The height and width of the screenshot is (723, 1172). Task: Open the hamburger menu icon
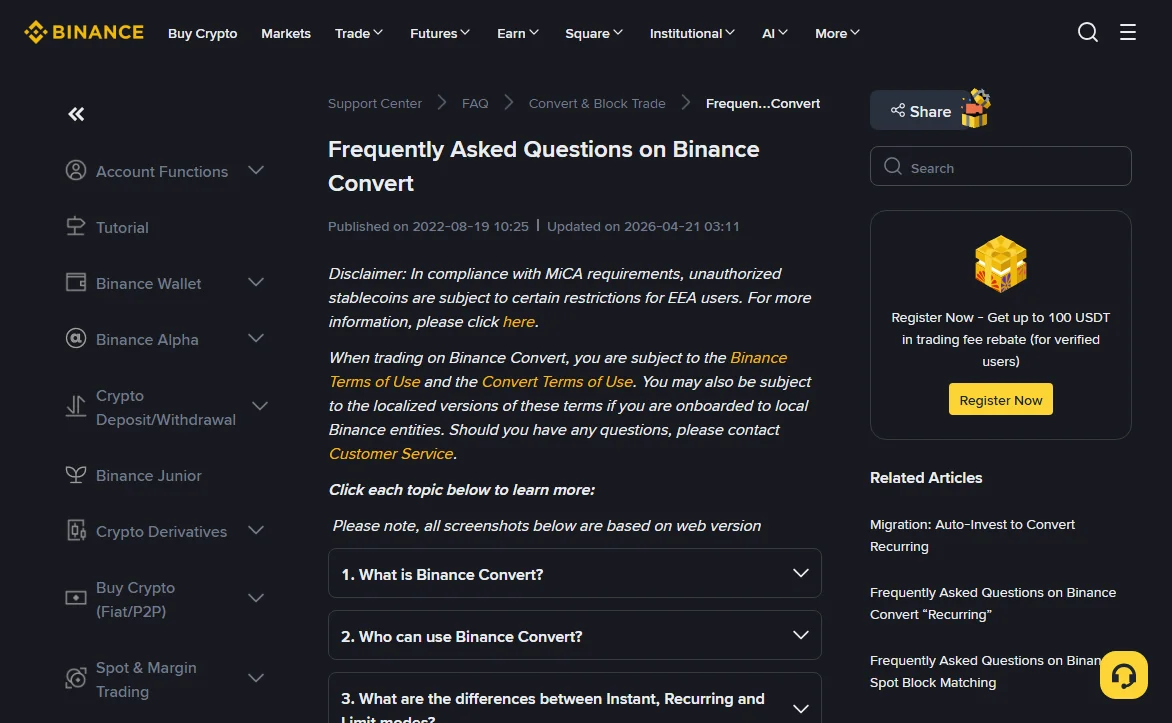click(x=1127, y=32)
